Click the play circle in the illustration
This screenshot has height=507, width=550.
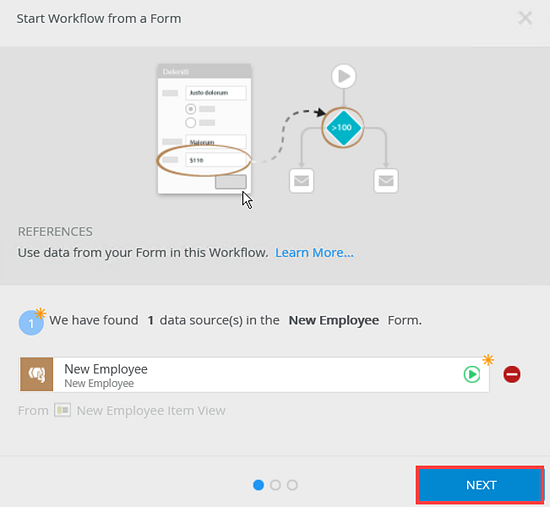344,76
